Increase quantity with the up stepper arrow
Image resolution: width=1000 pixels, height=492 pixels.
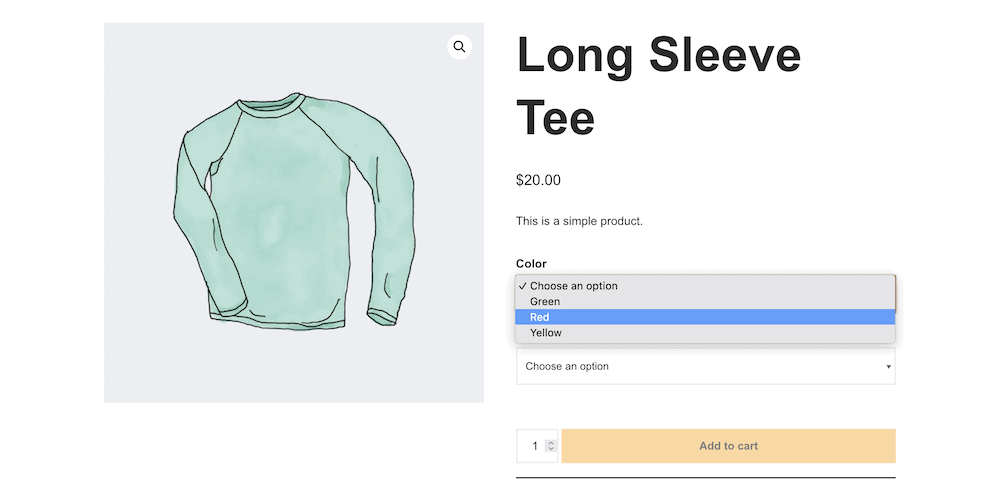(x=550, y=442)
